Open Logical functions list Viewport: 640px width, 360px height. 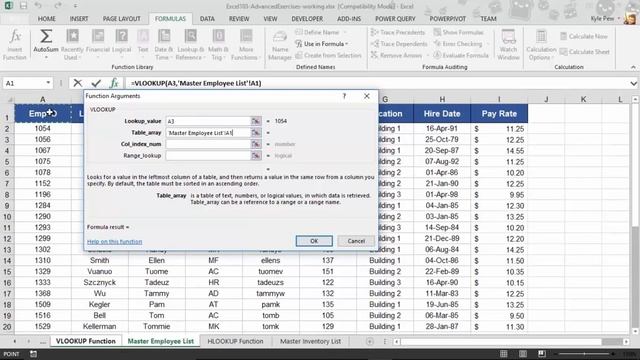pos(121,45)
